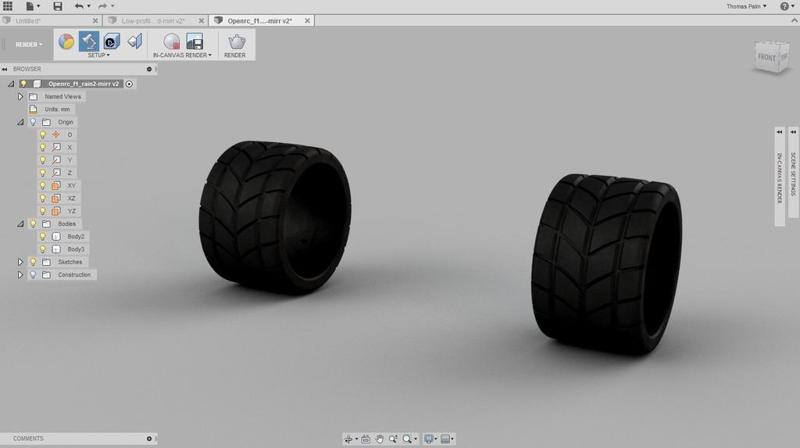Viewport: 800px width, 448px height.
Task: Open the Help question mark menu
Action: [x=785, y=6]
